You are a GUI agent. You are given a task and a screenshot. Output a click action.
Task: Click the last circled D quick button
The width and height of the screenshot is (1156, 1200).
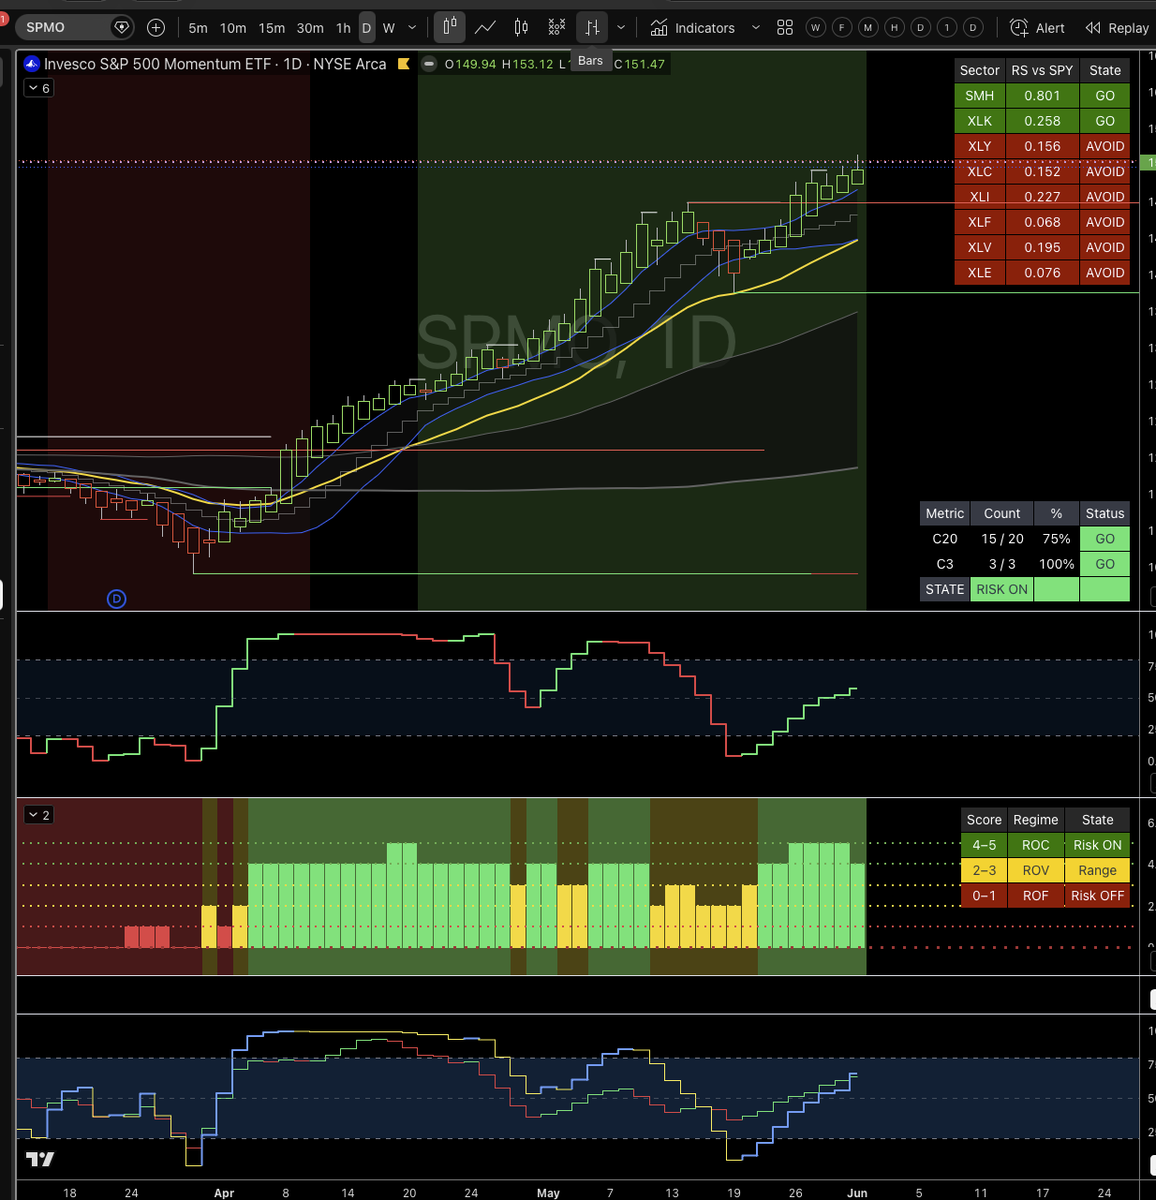click(x=972, y=28)
